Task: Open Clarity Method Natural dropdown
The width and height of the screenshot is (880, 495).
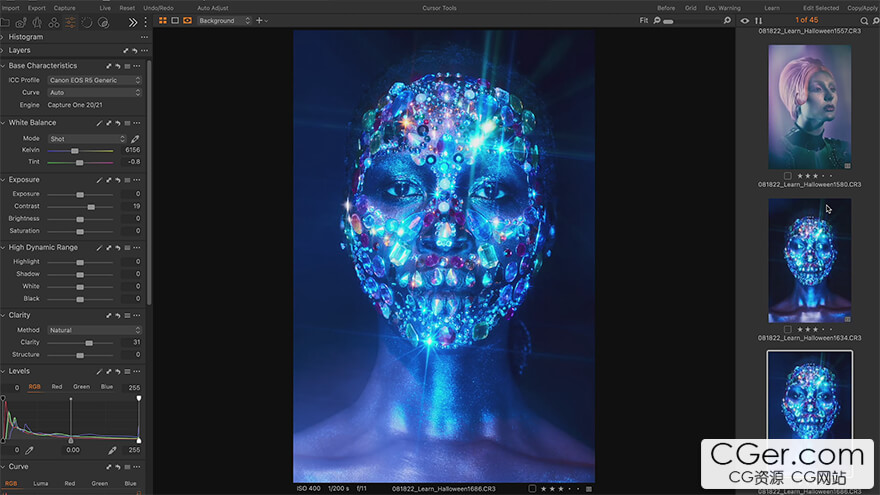Action: tap(94, 331)
